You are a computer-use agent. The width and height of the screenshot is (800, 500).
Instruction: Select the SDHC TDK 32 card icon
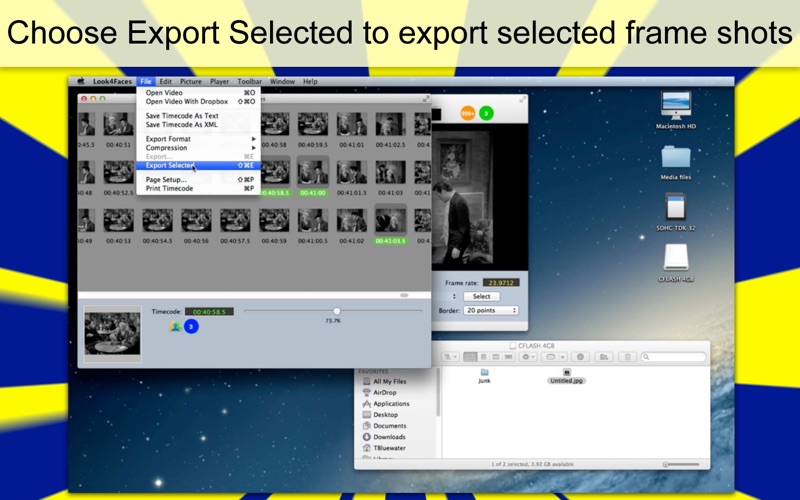click(x=676, y=212)
